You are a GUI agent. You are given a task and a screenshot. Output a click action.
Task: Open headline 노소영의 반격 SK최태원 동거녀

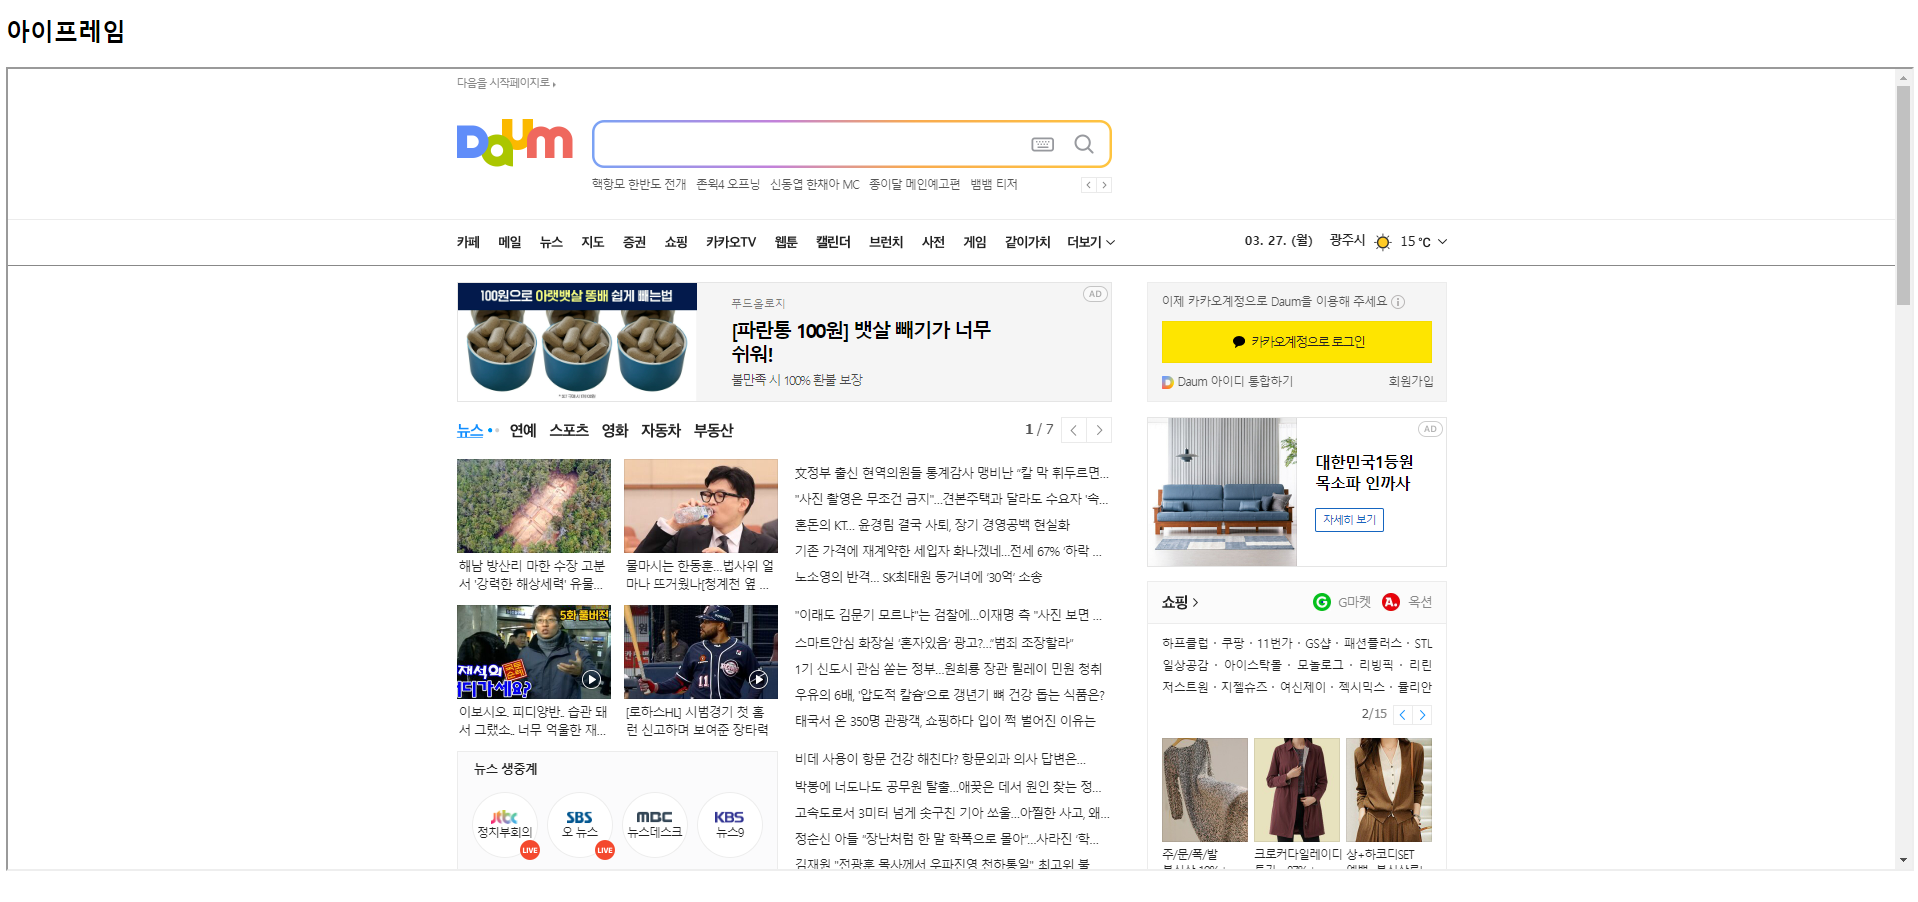(x=918, y=577)
